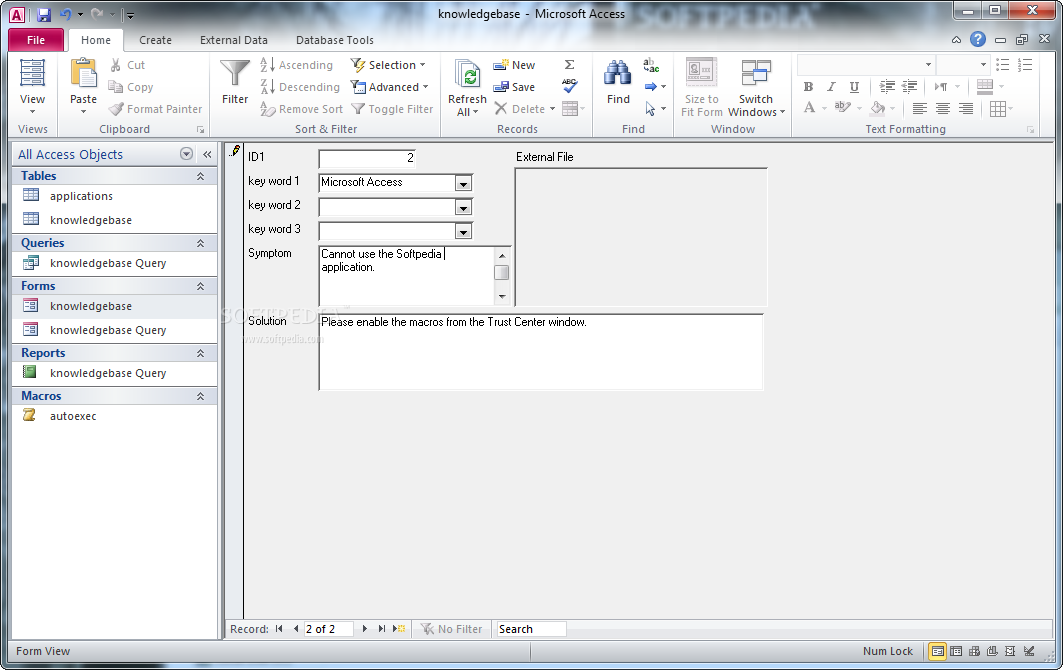Image resolution: width=1063 pixels, height=670 pixels.
Task: Apply bullet list formatting
Action: coord(1003,64)
